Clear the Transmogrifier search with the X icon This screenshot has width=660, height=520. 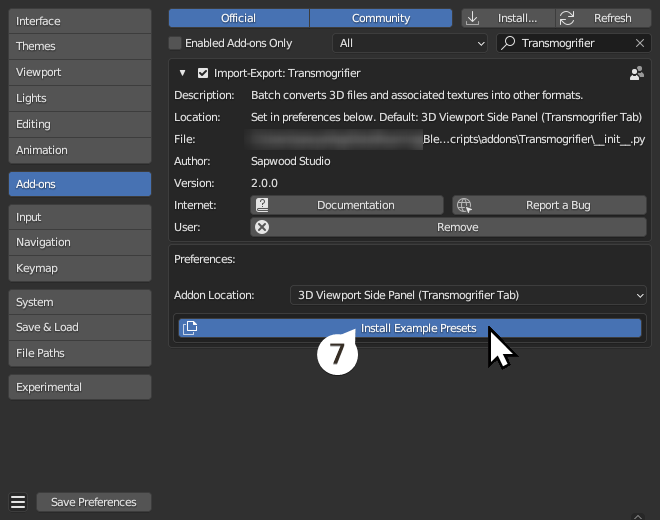(x=641, y=43)
